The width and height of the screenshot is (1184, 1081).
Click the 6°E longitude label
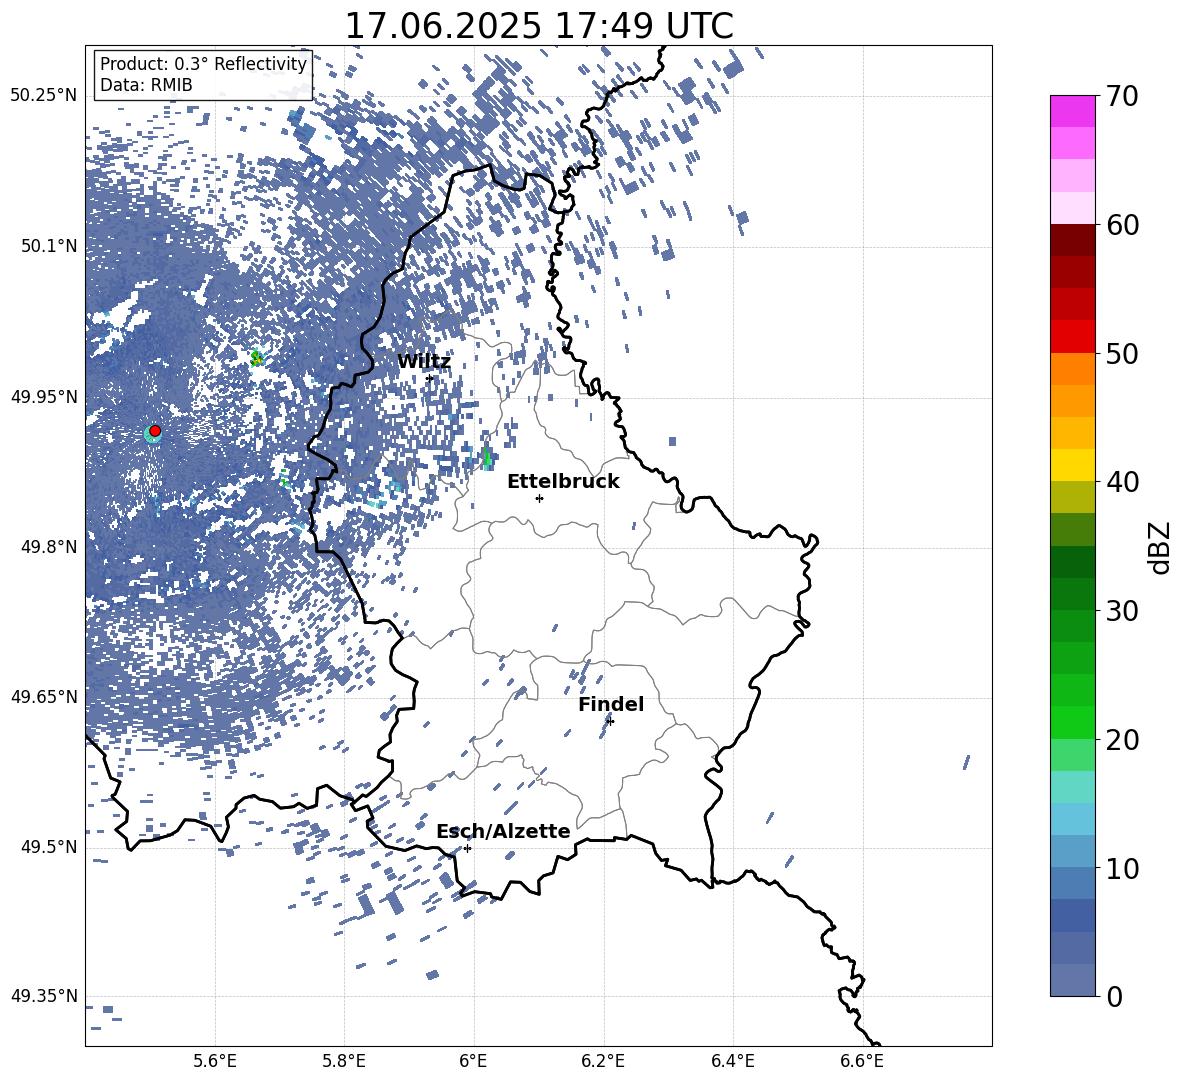click(x=473, y=1061)
